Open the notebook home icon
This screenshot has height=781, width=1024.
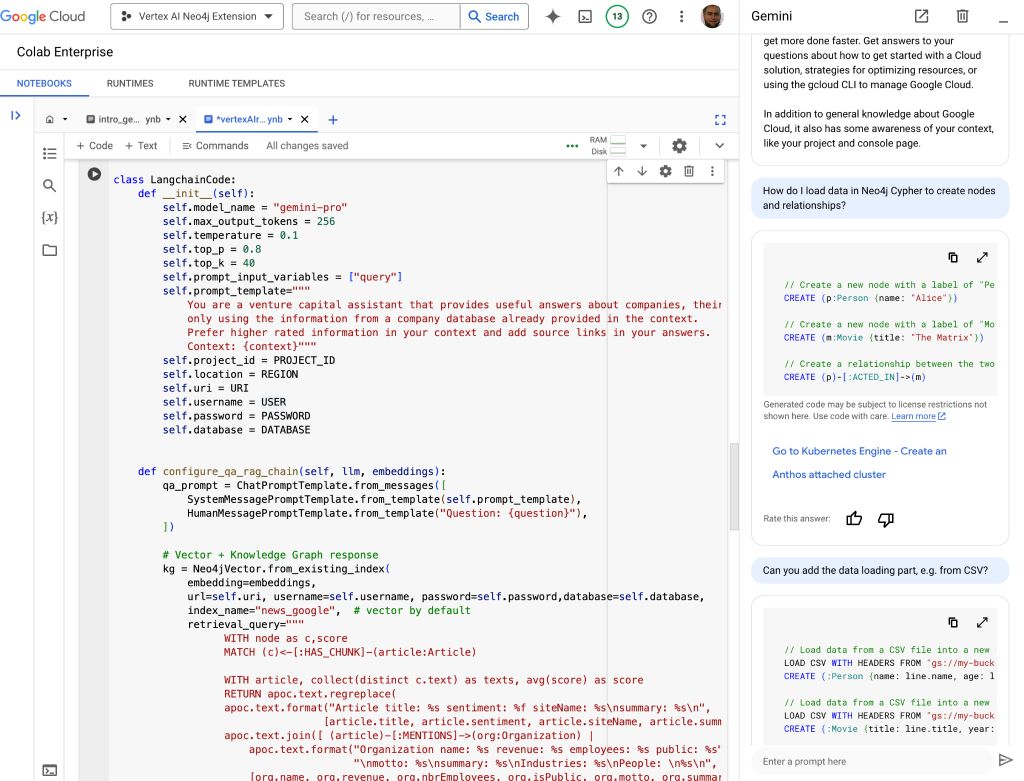coord(50,120)
